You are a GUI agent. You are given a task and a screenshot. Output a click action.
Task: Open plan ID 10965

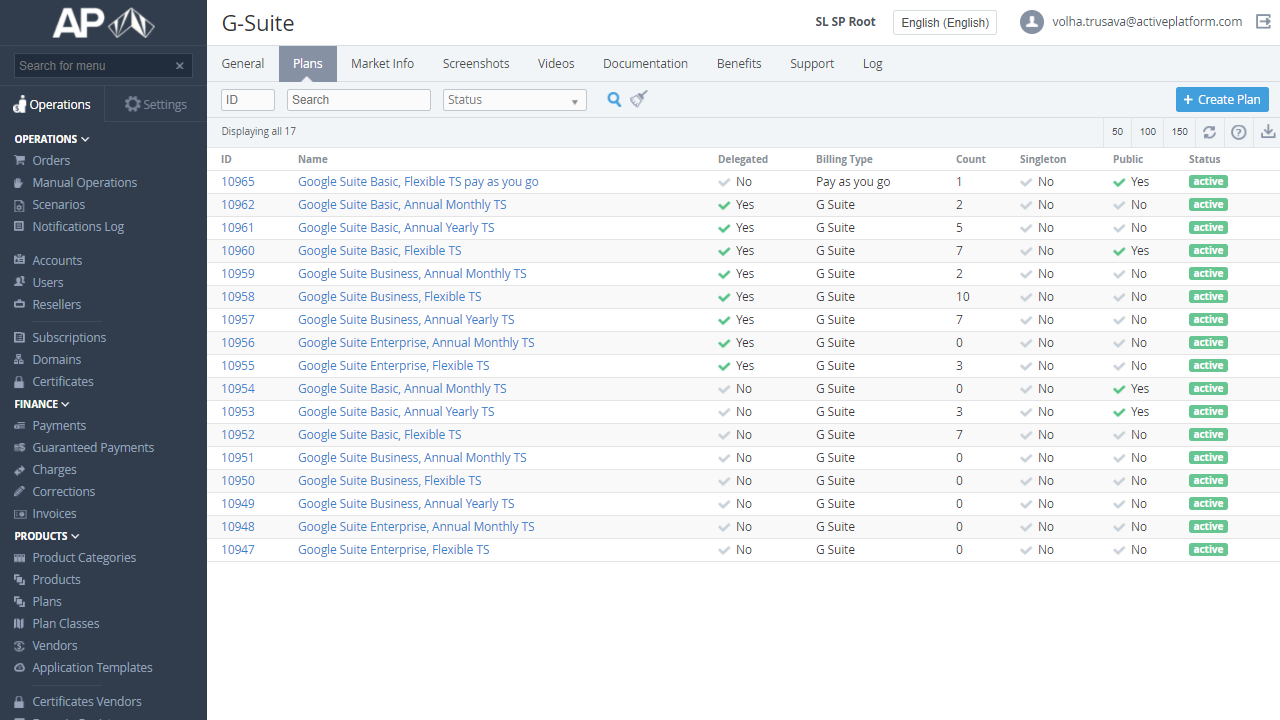pyautogui.click(x=238, y=182)
